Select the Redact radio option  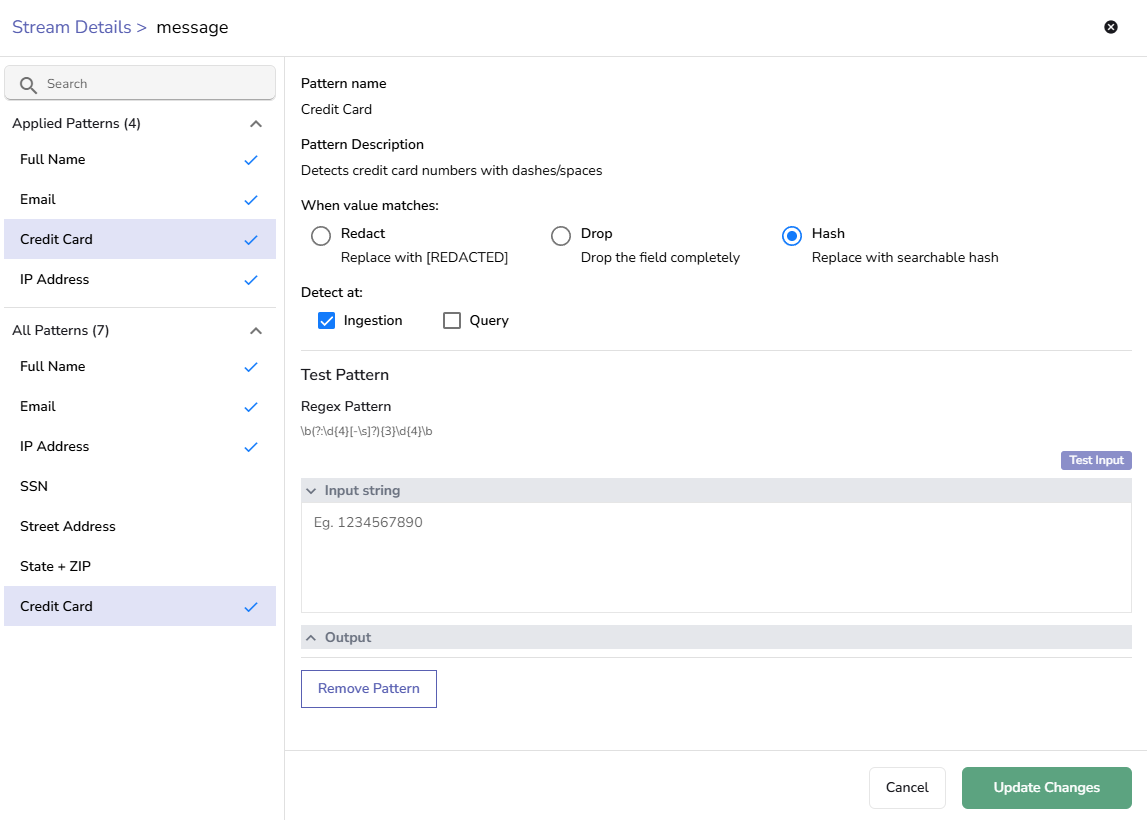point(321,236)
